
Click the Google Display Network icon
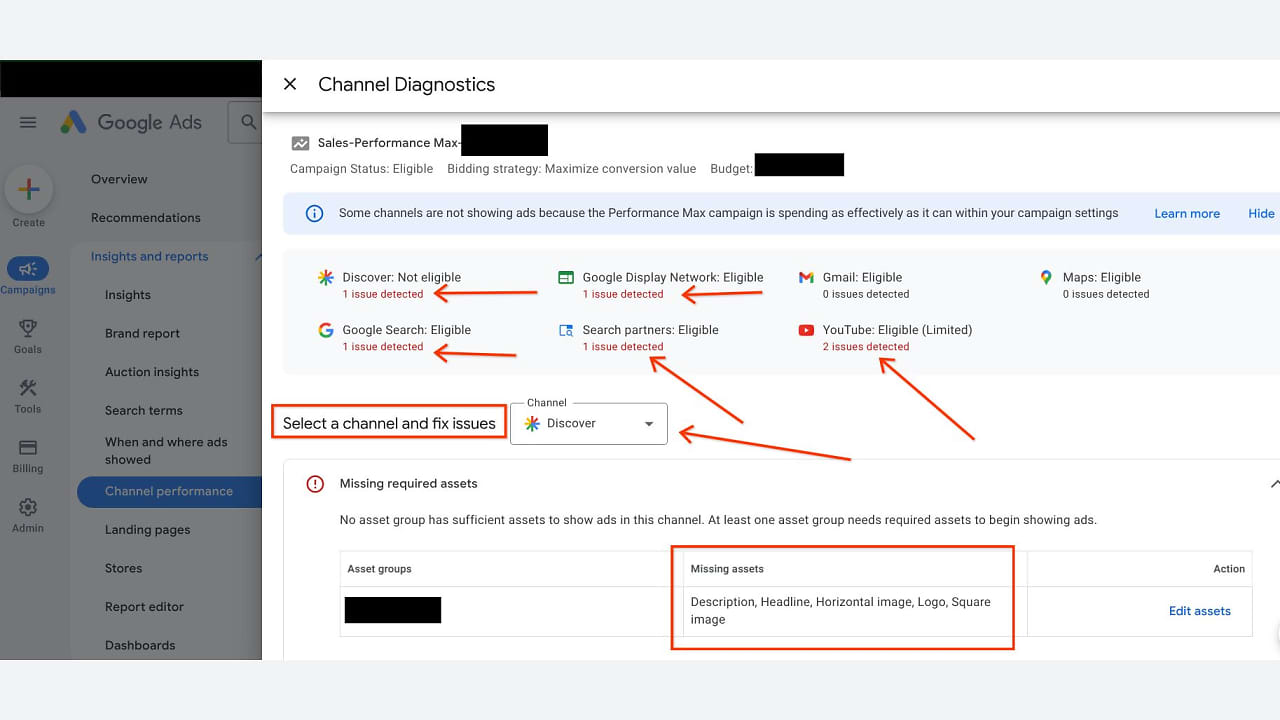pos(566,278)
